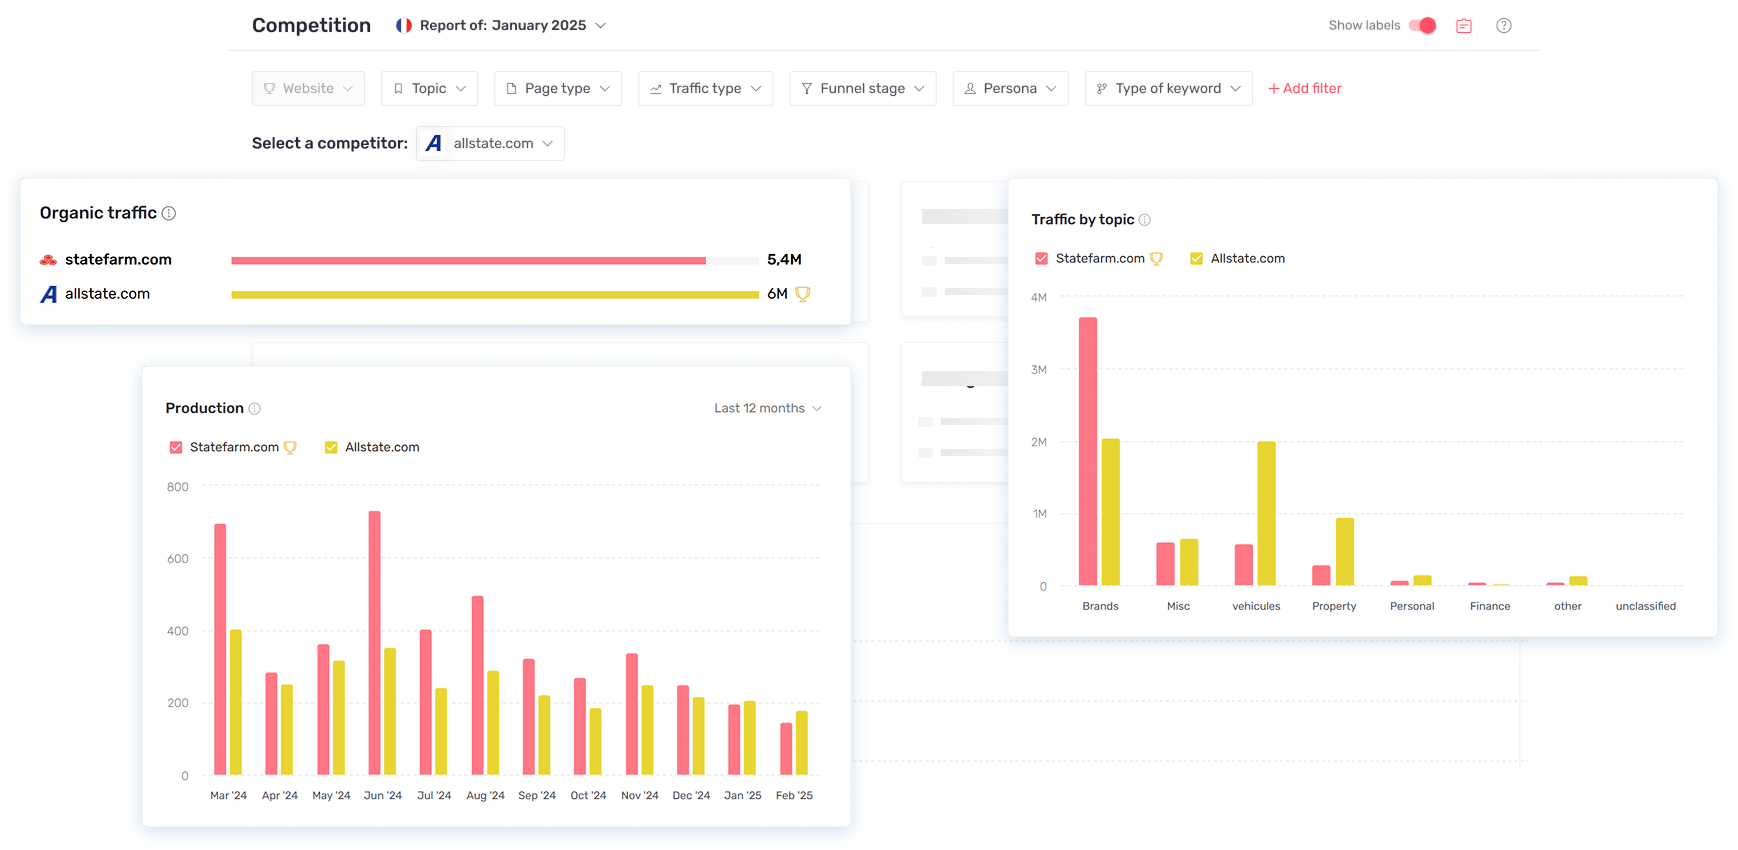
Task: Open the Traffic type filter dropdown
Action: tap(705, 88)
